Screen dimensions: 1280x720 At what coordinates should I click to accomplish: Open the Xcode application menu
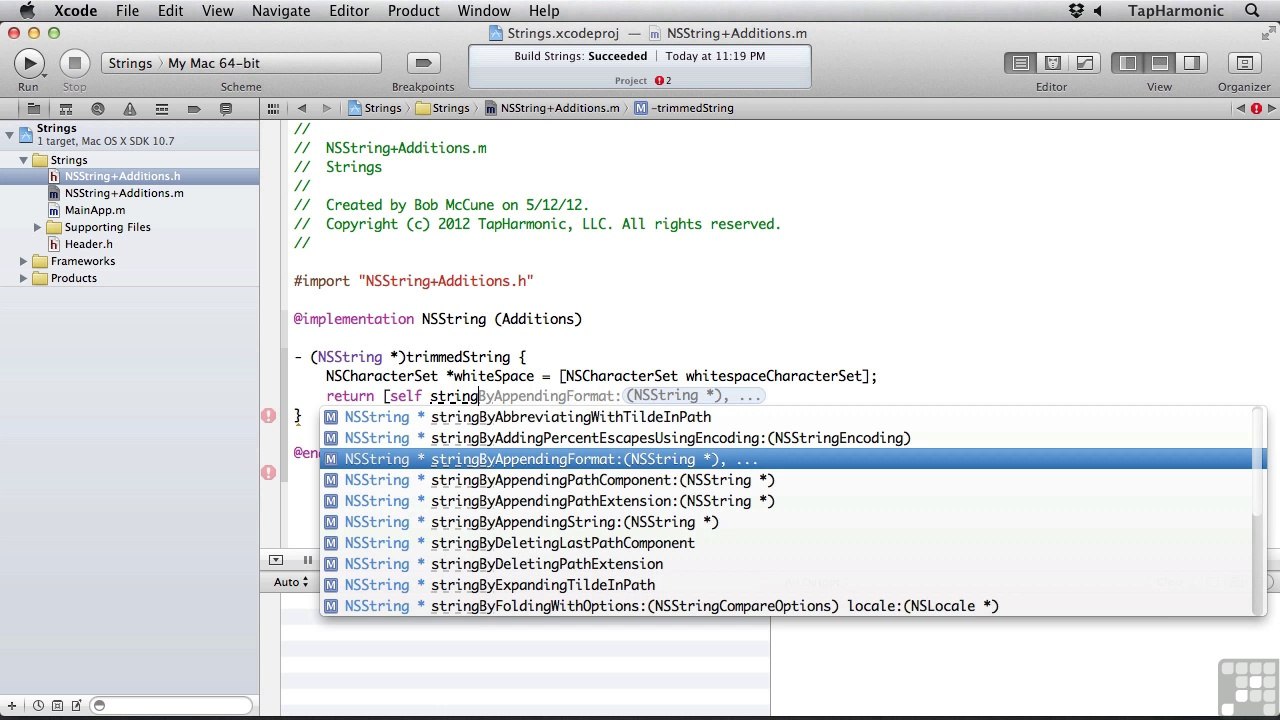pos(75,11)
